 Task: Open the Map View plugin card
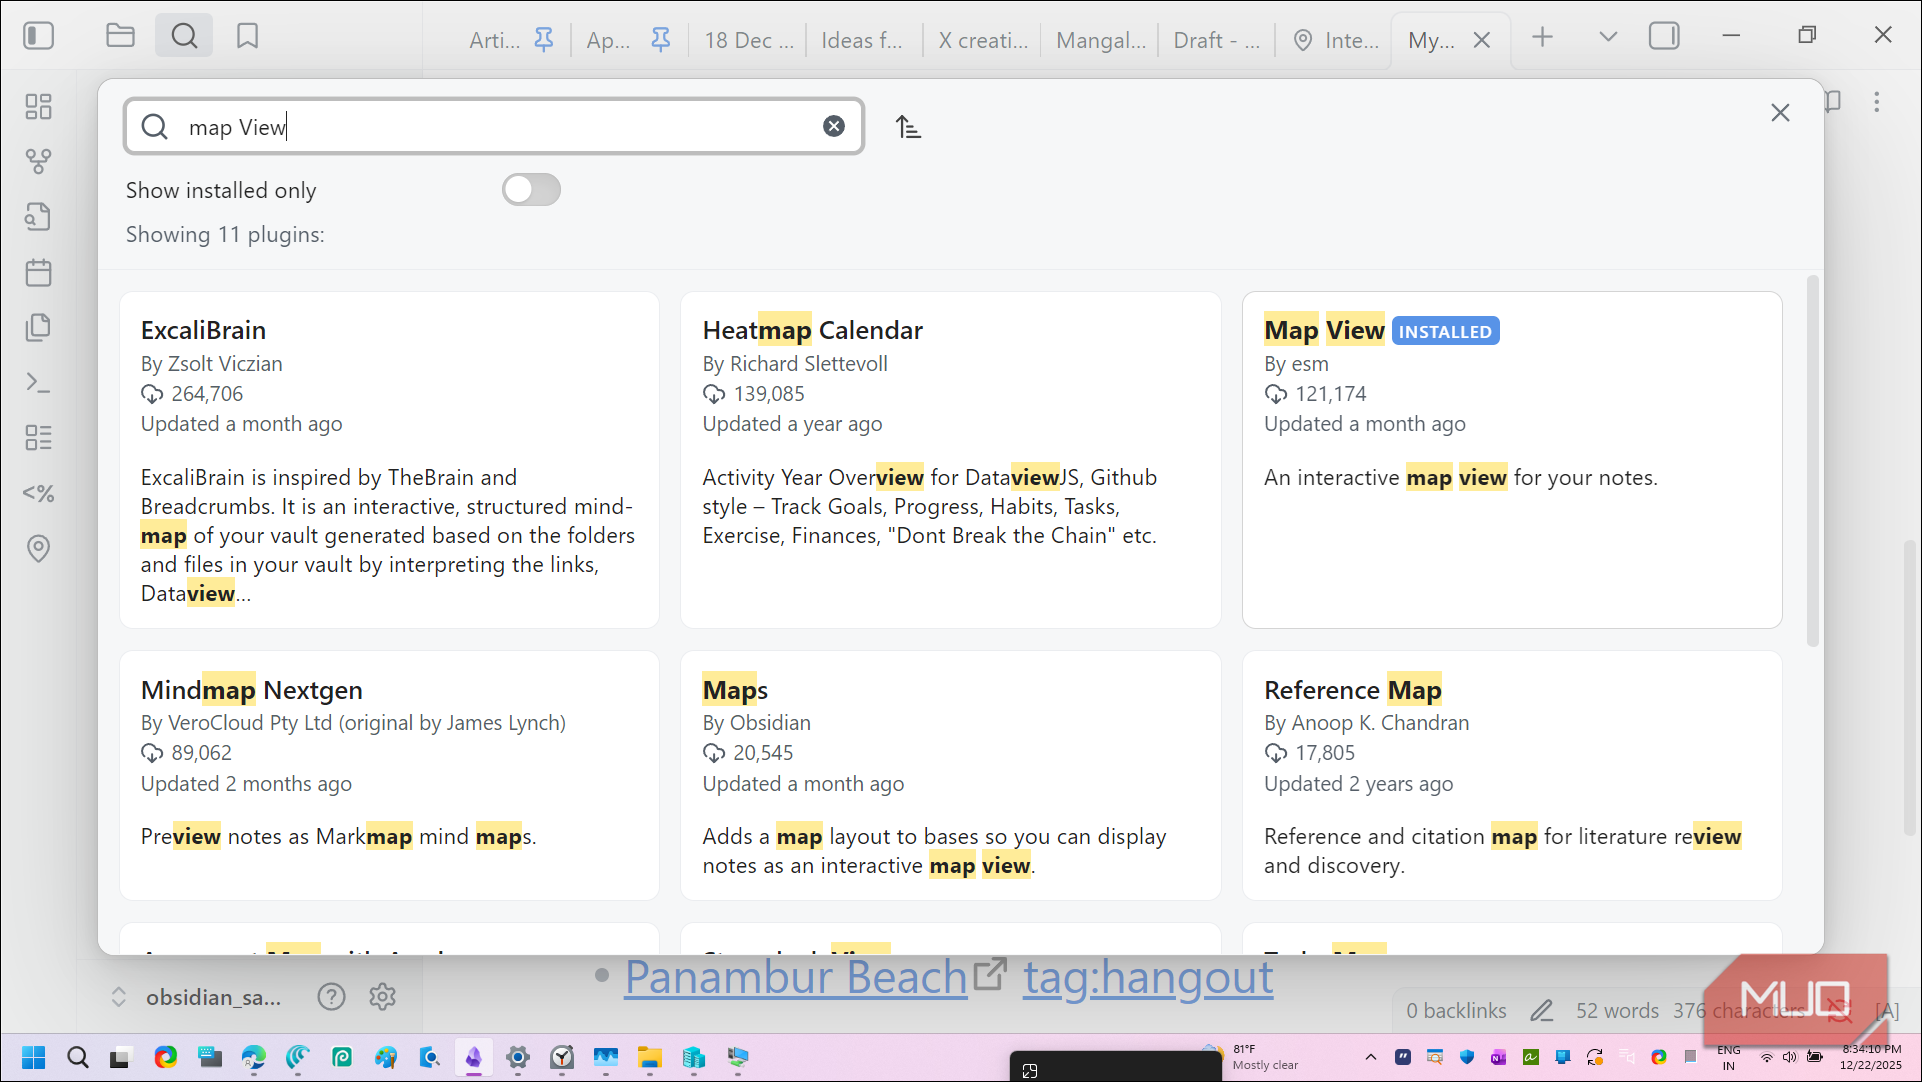point(1512,460)
